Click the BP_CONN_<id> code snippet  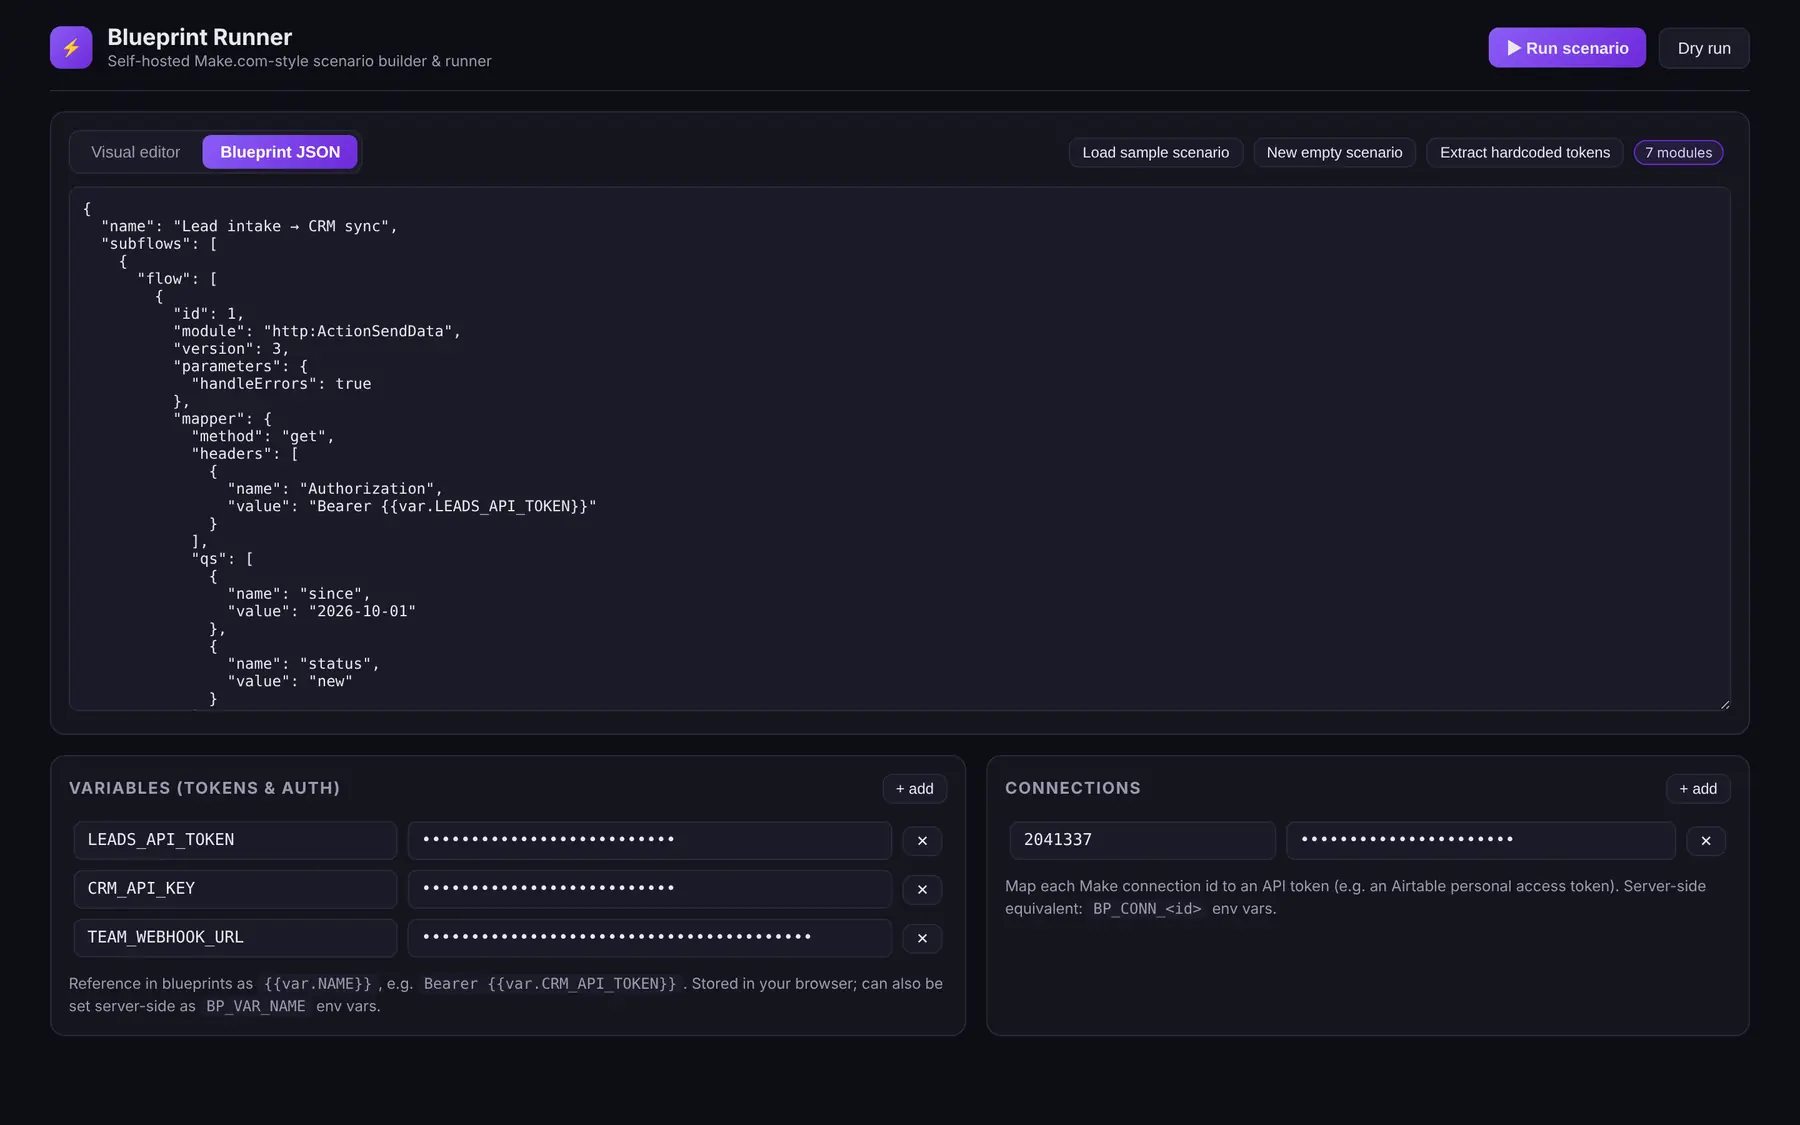point(1147,909)
